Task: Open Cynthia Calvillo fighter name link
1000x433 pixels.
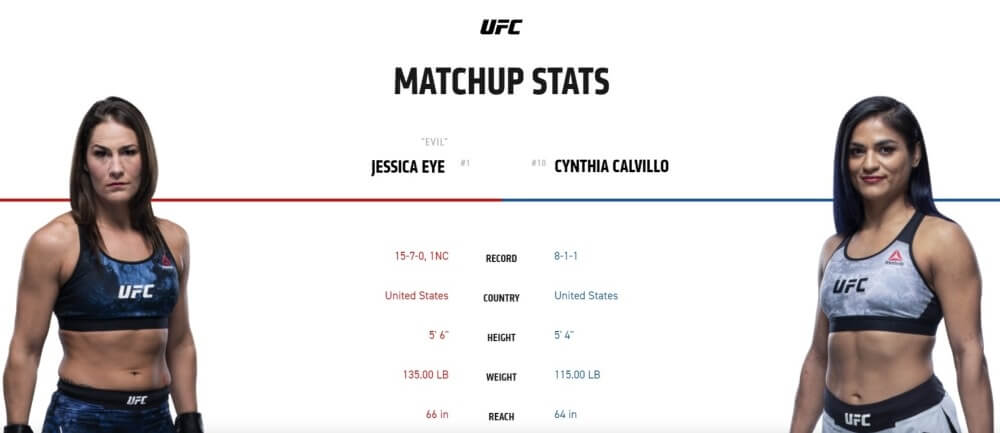Action: point(612,166)
